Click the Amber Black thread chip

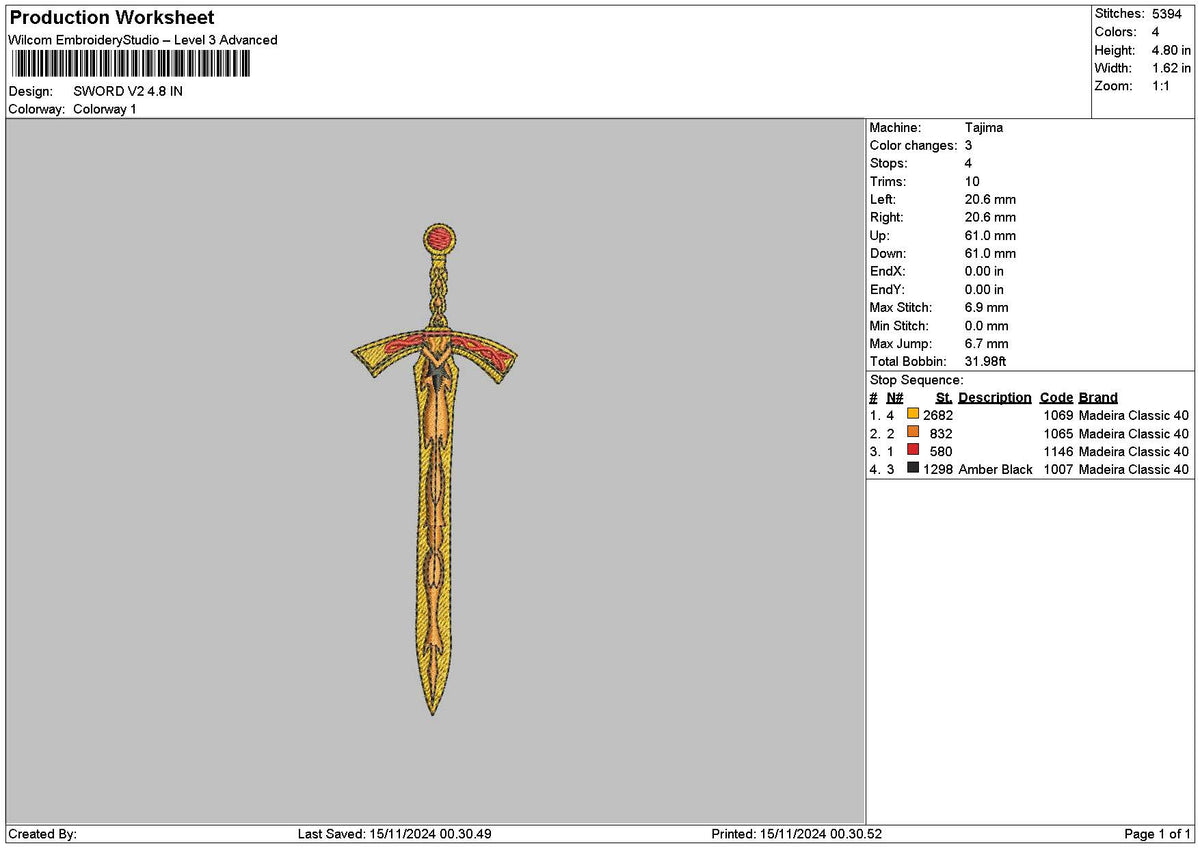(911, 469)
